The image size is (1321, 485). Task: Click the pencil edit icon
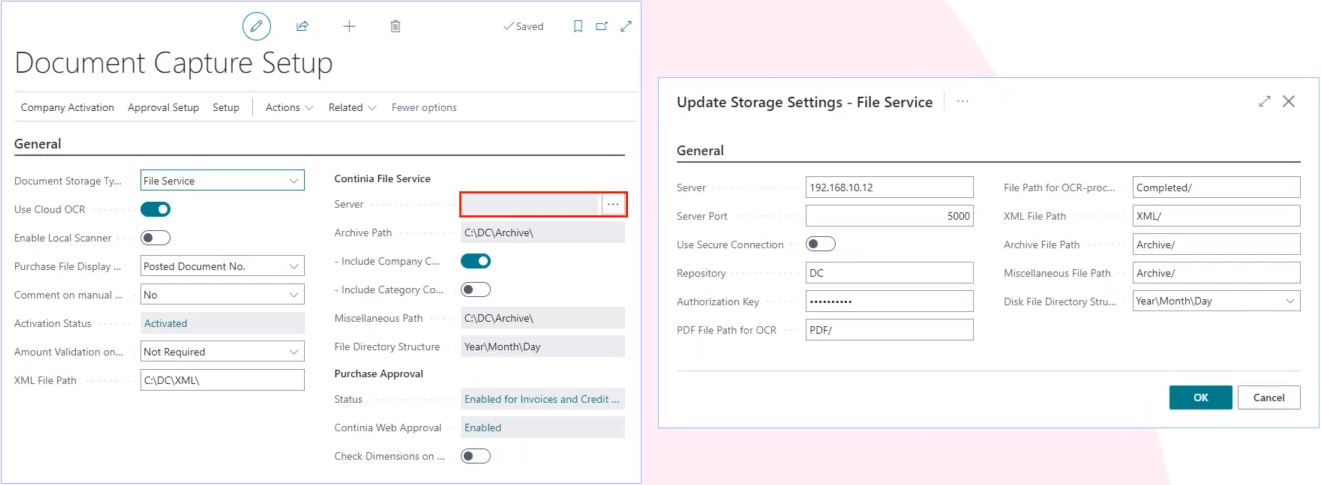pyautogui.click(x=256, y=26)
